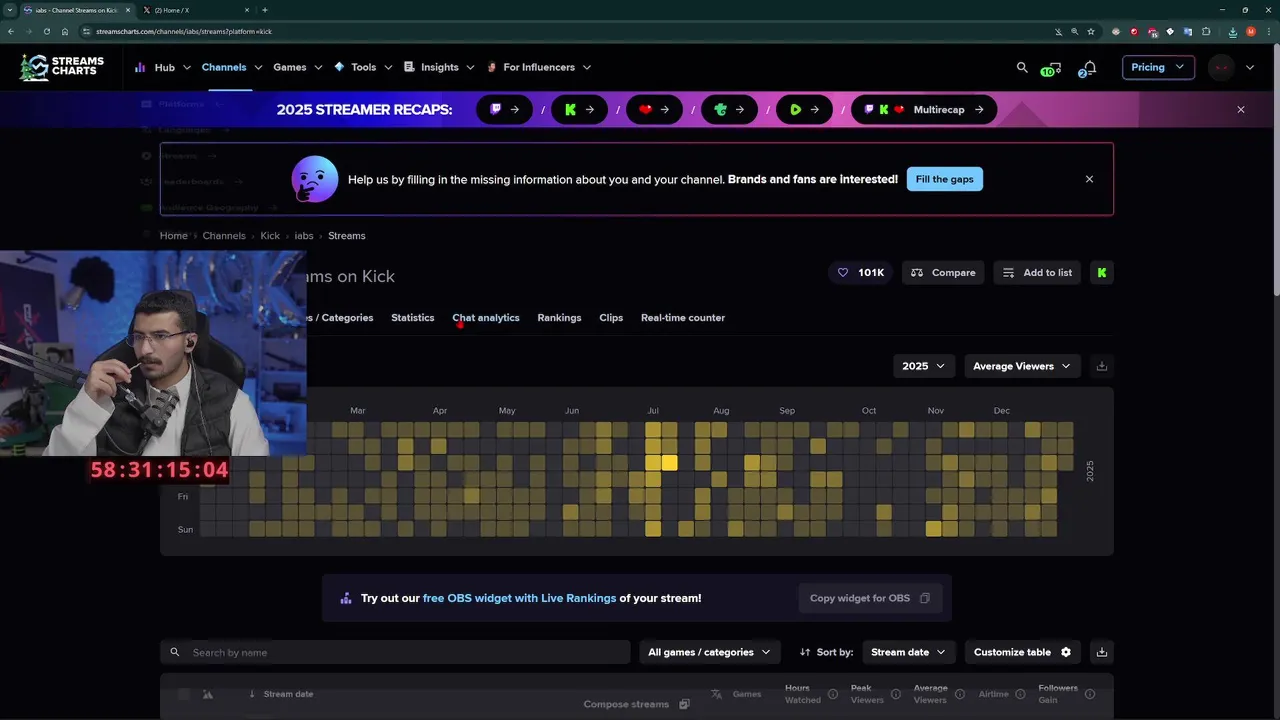This screenshot has height=720, width=1280.
Task: Open the 2025 year dropdown
Action: tap(924, 366)
